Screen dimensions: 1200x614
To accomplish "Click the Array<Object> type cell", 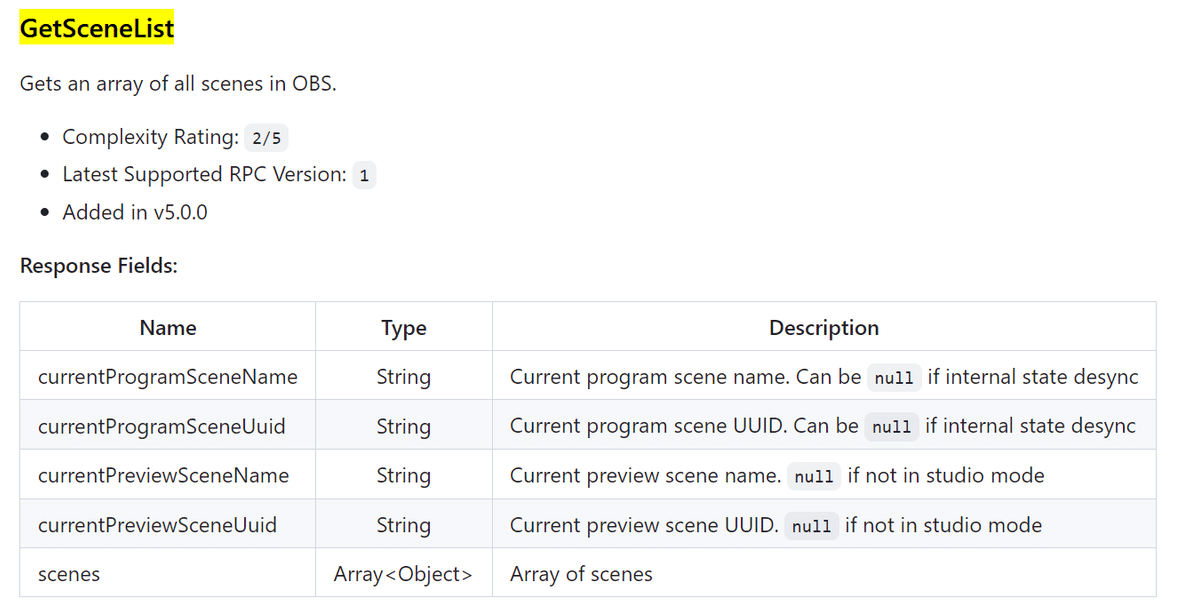I will click(x=404, y=574).
